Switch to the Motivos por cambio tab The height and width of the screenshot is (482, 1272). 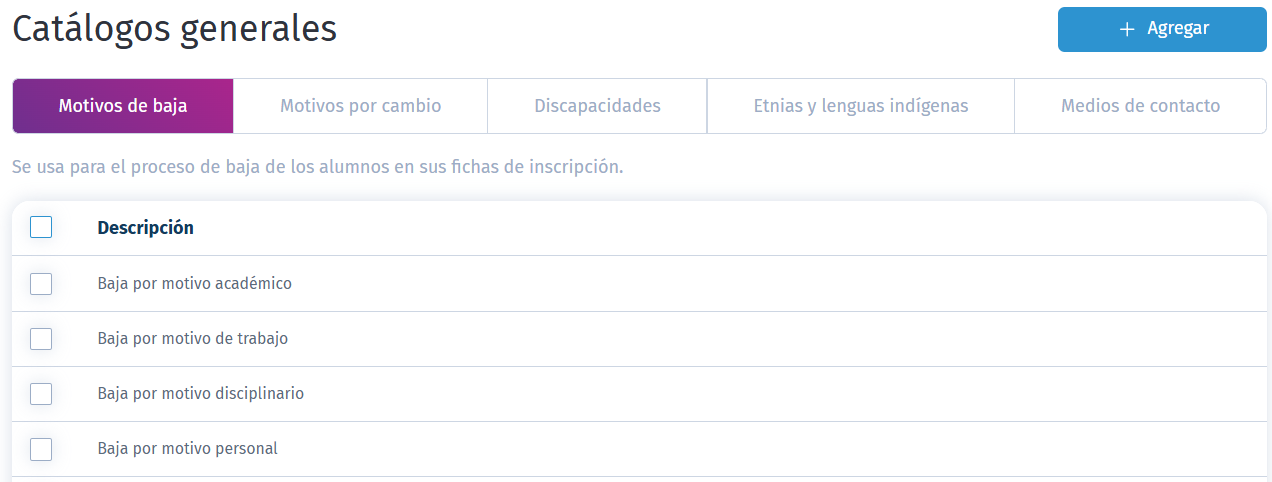(x=360, y=106)
